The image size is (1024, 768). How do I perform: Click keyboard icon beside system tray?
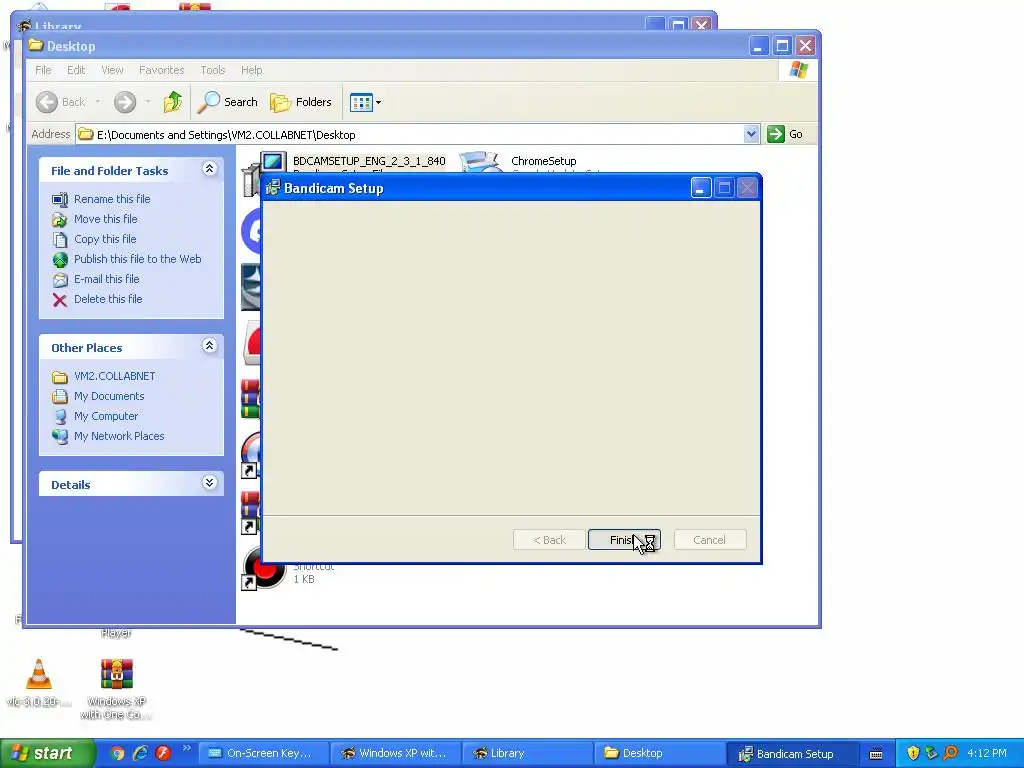[876, 754]
